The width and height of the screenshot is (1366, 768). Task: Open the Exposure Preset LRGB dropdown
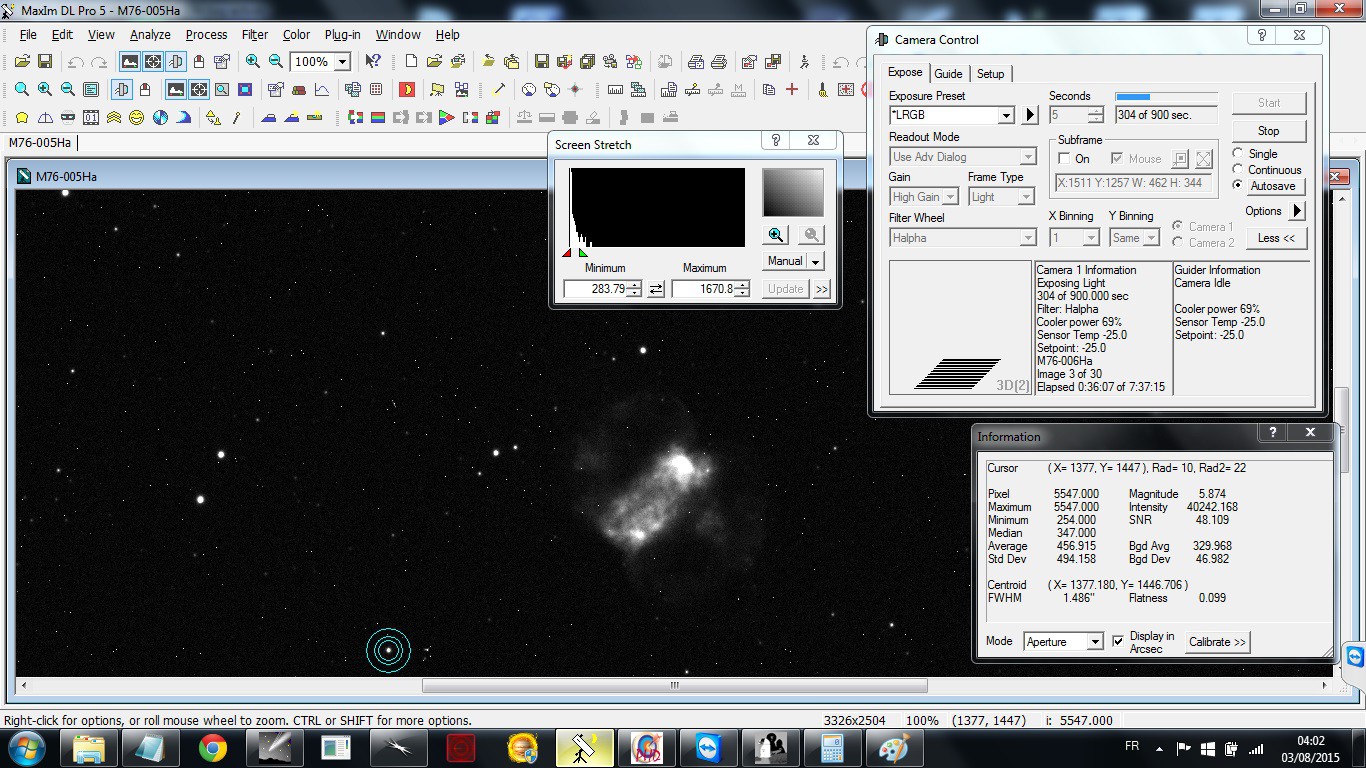pyautogui.click(x=1006, y=115)
